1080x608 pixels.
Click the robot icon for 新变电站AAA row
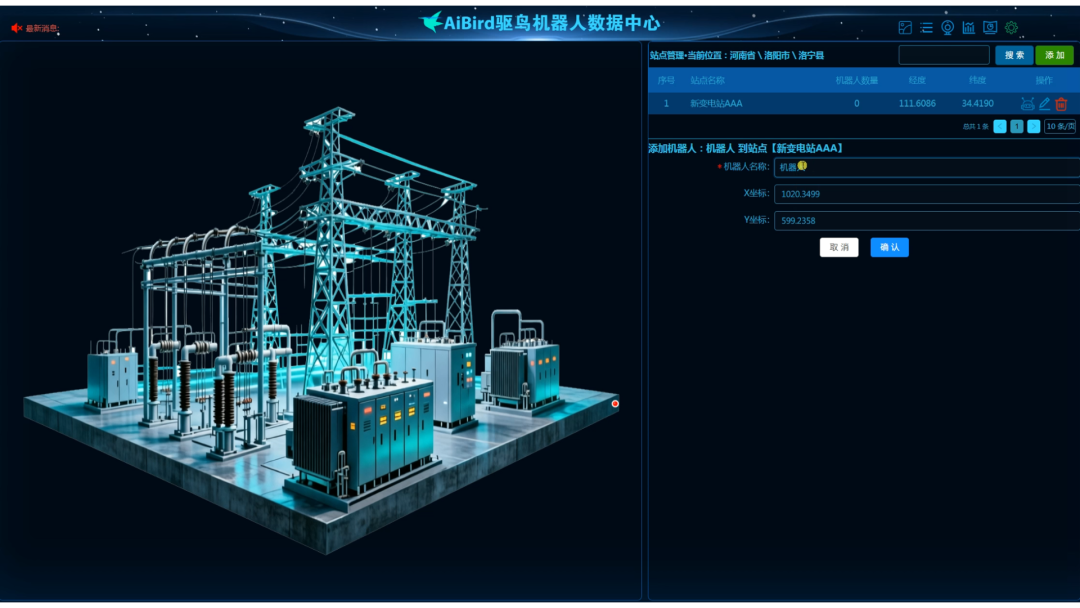[1027, 104]
